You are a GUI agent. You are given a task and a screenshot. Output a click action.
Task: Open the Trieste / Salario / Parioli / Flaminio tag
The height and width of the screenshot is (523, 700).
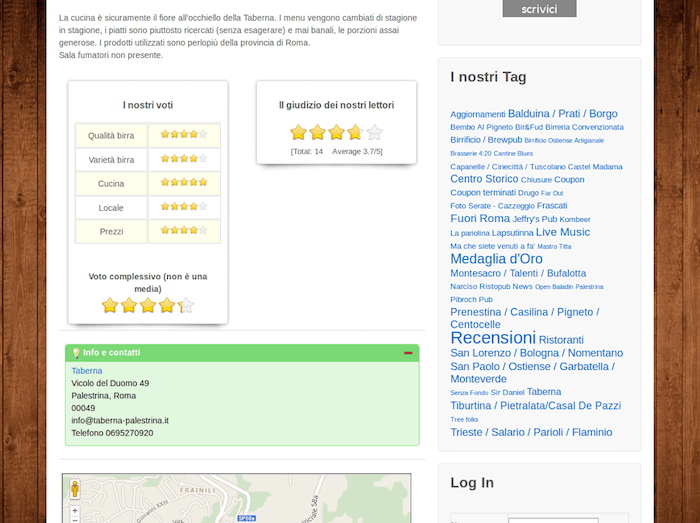tap(531, 432)
